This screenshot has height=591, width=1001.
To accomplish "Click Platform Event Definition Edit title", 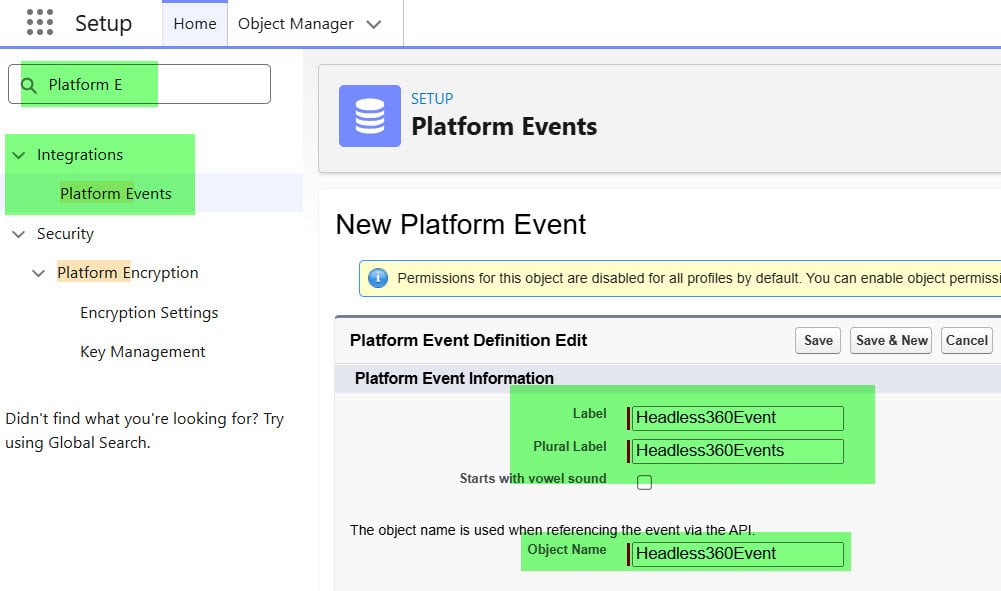I will [468, 340].
